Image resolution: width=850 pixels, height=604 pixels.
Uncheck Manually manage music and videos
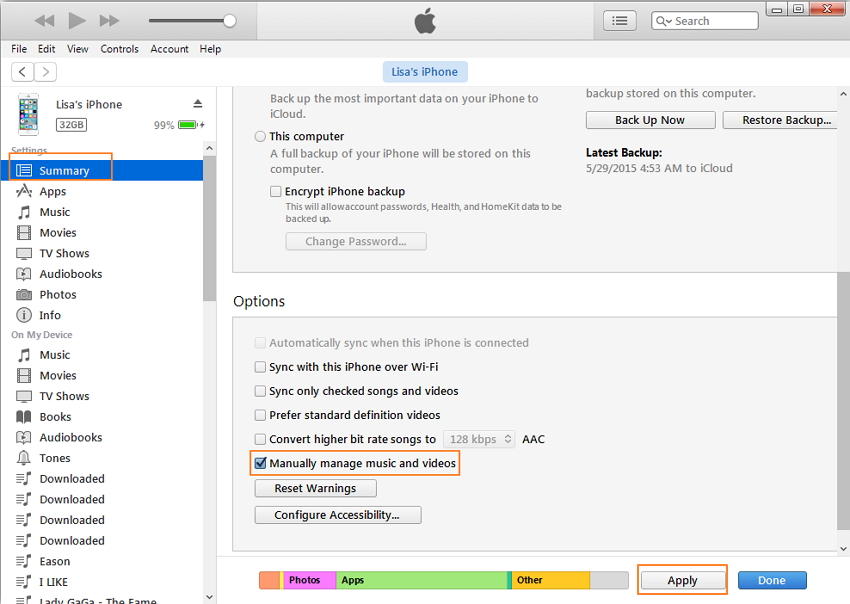261,464
